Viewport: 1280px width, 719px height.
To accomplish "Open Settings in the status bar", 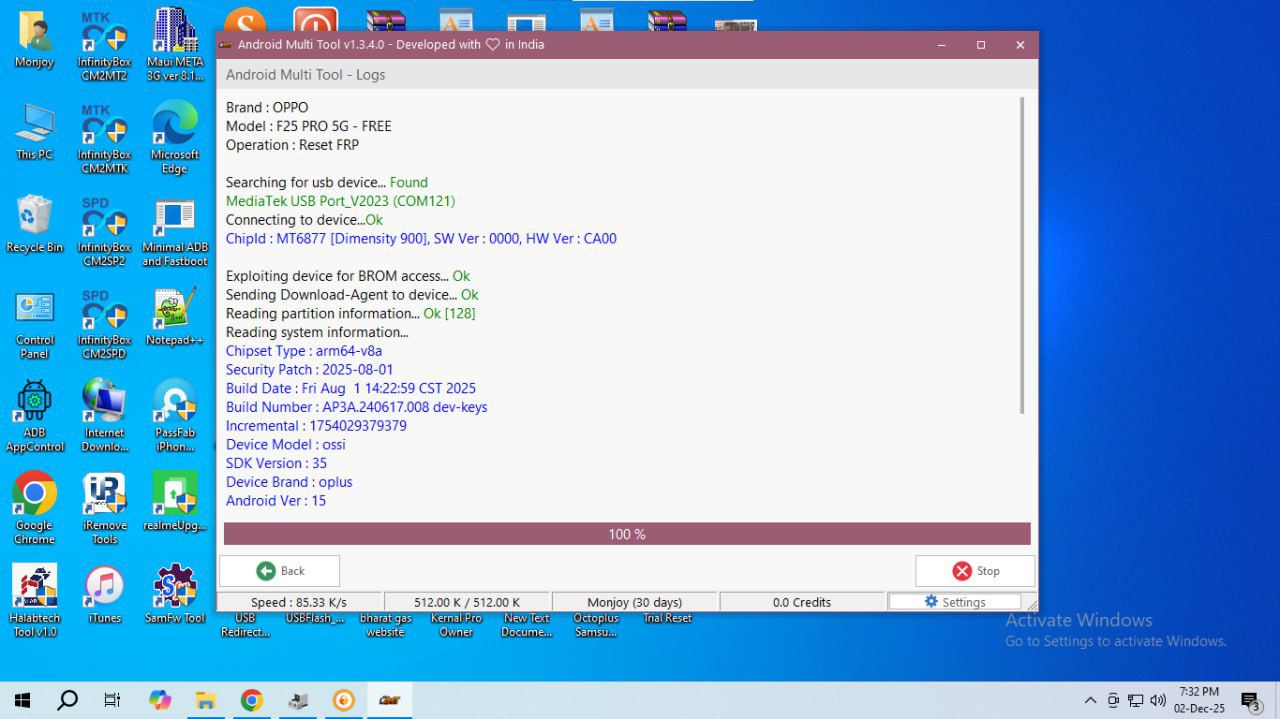I will [955, 602].
